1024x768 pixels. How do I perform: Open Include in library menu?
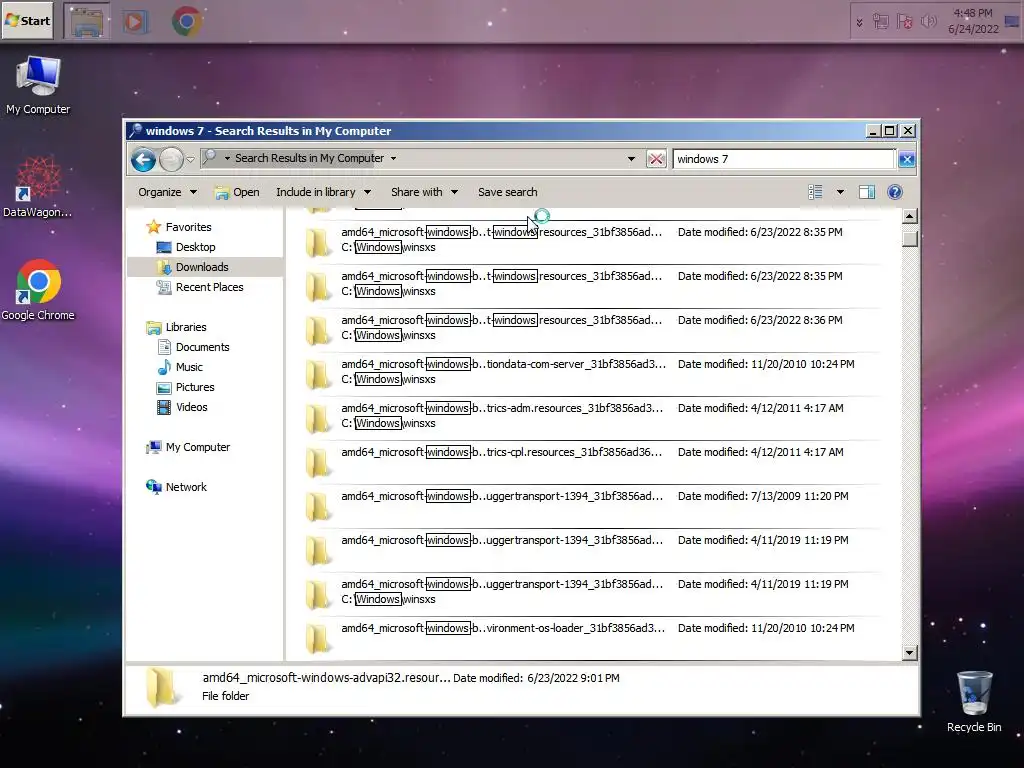pos(323,192)
